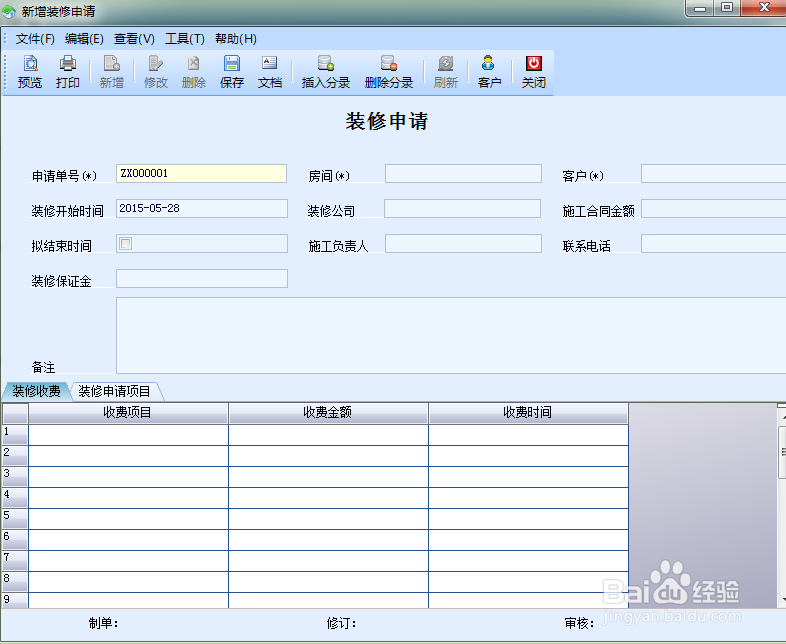The image size is (786, 644).
Task: Open the 工具(T) menu
Action: (x=185, y=39)
